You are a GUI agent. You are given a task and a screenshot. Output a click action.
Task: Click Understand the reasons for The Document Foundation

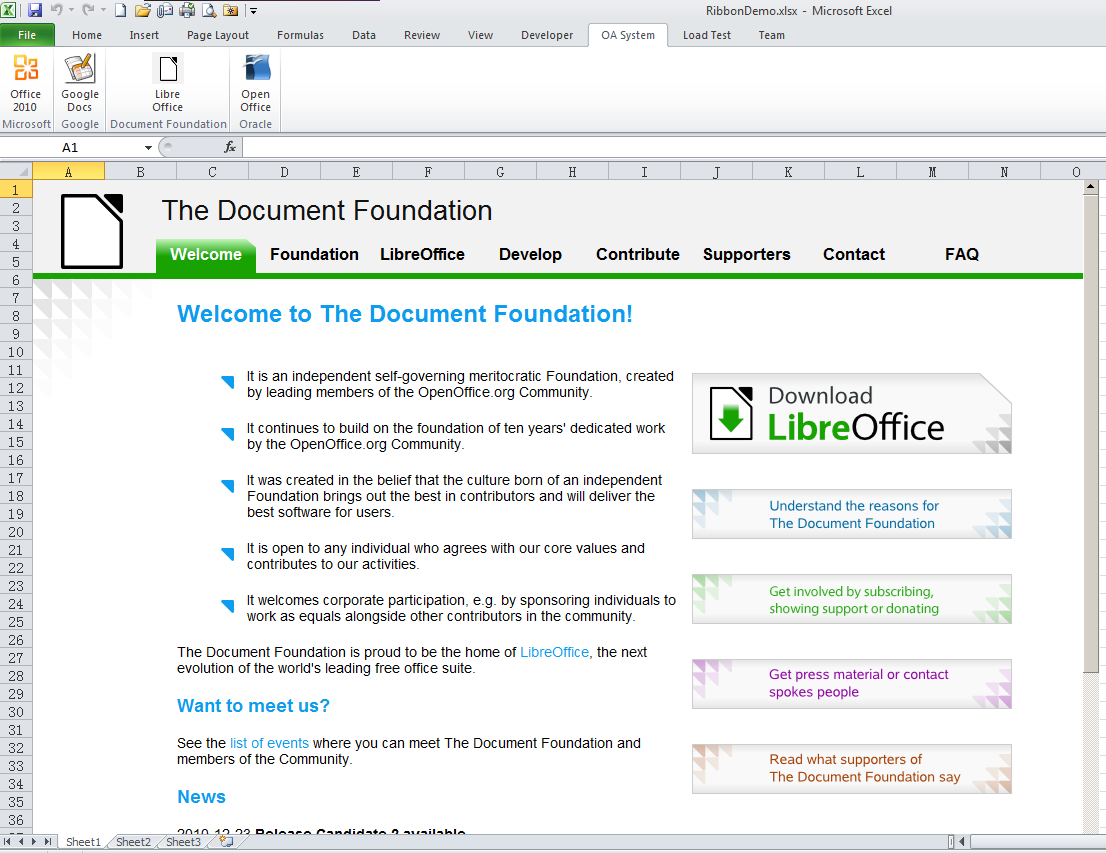pyautogui.click(x=851, y=514)
